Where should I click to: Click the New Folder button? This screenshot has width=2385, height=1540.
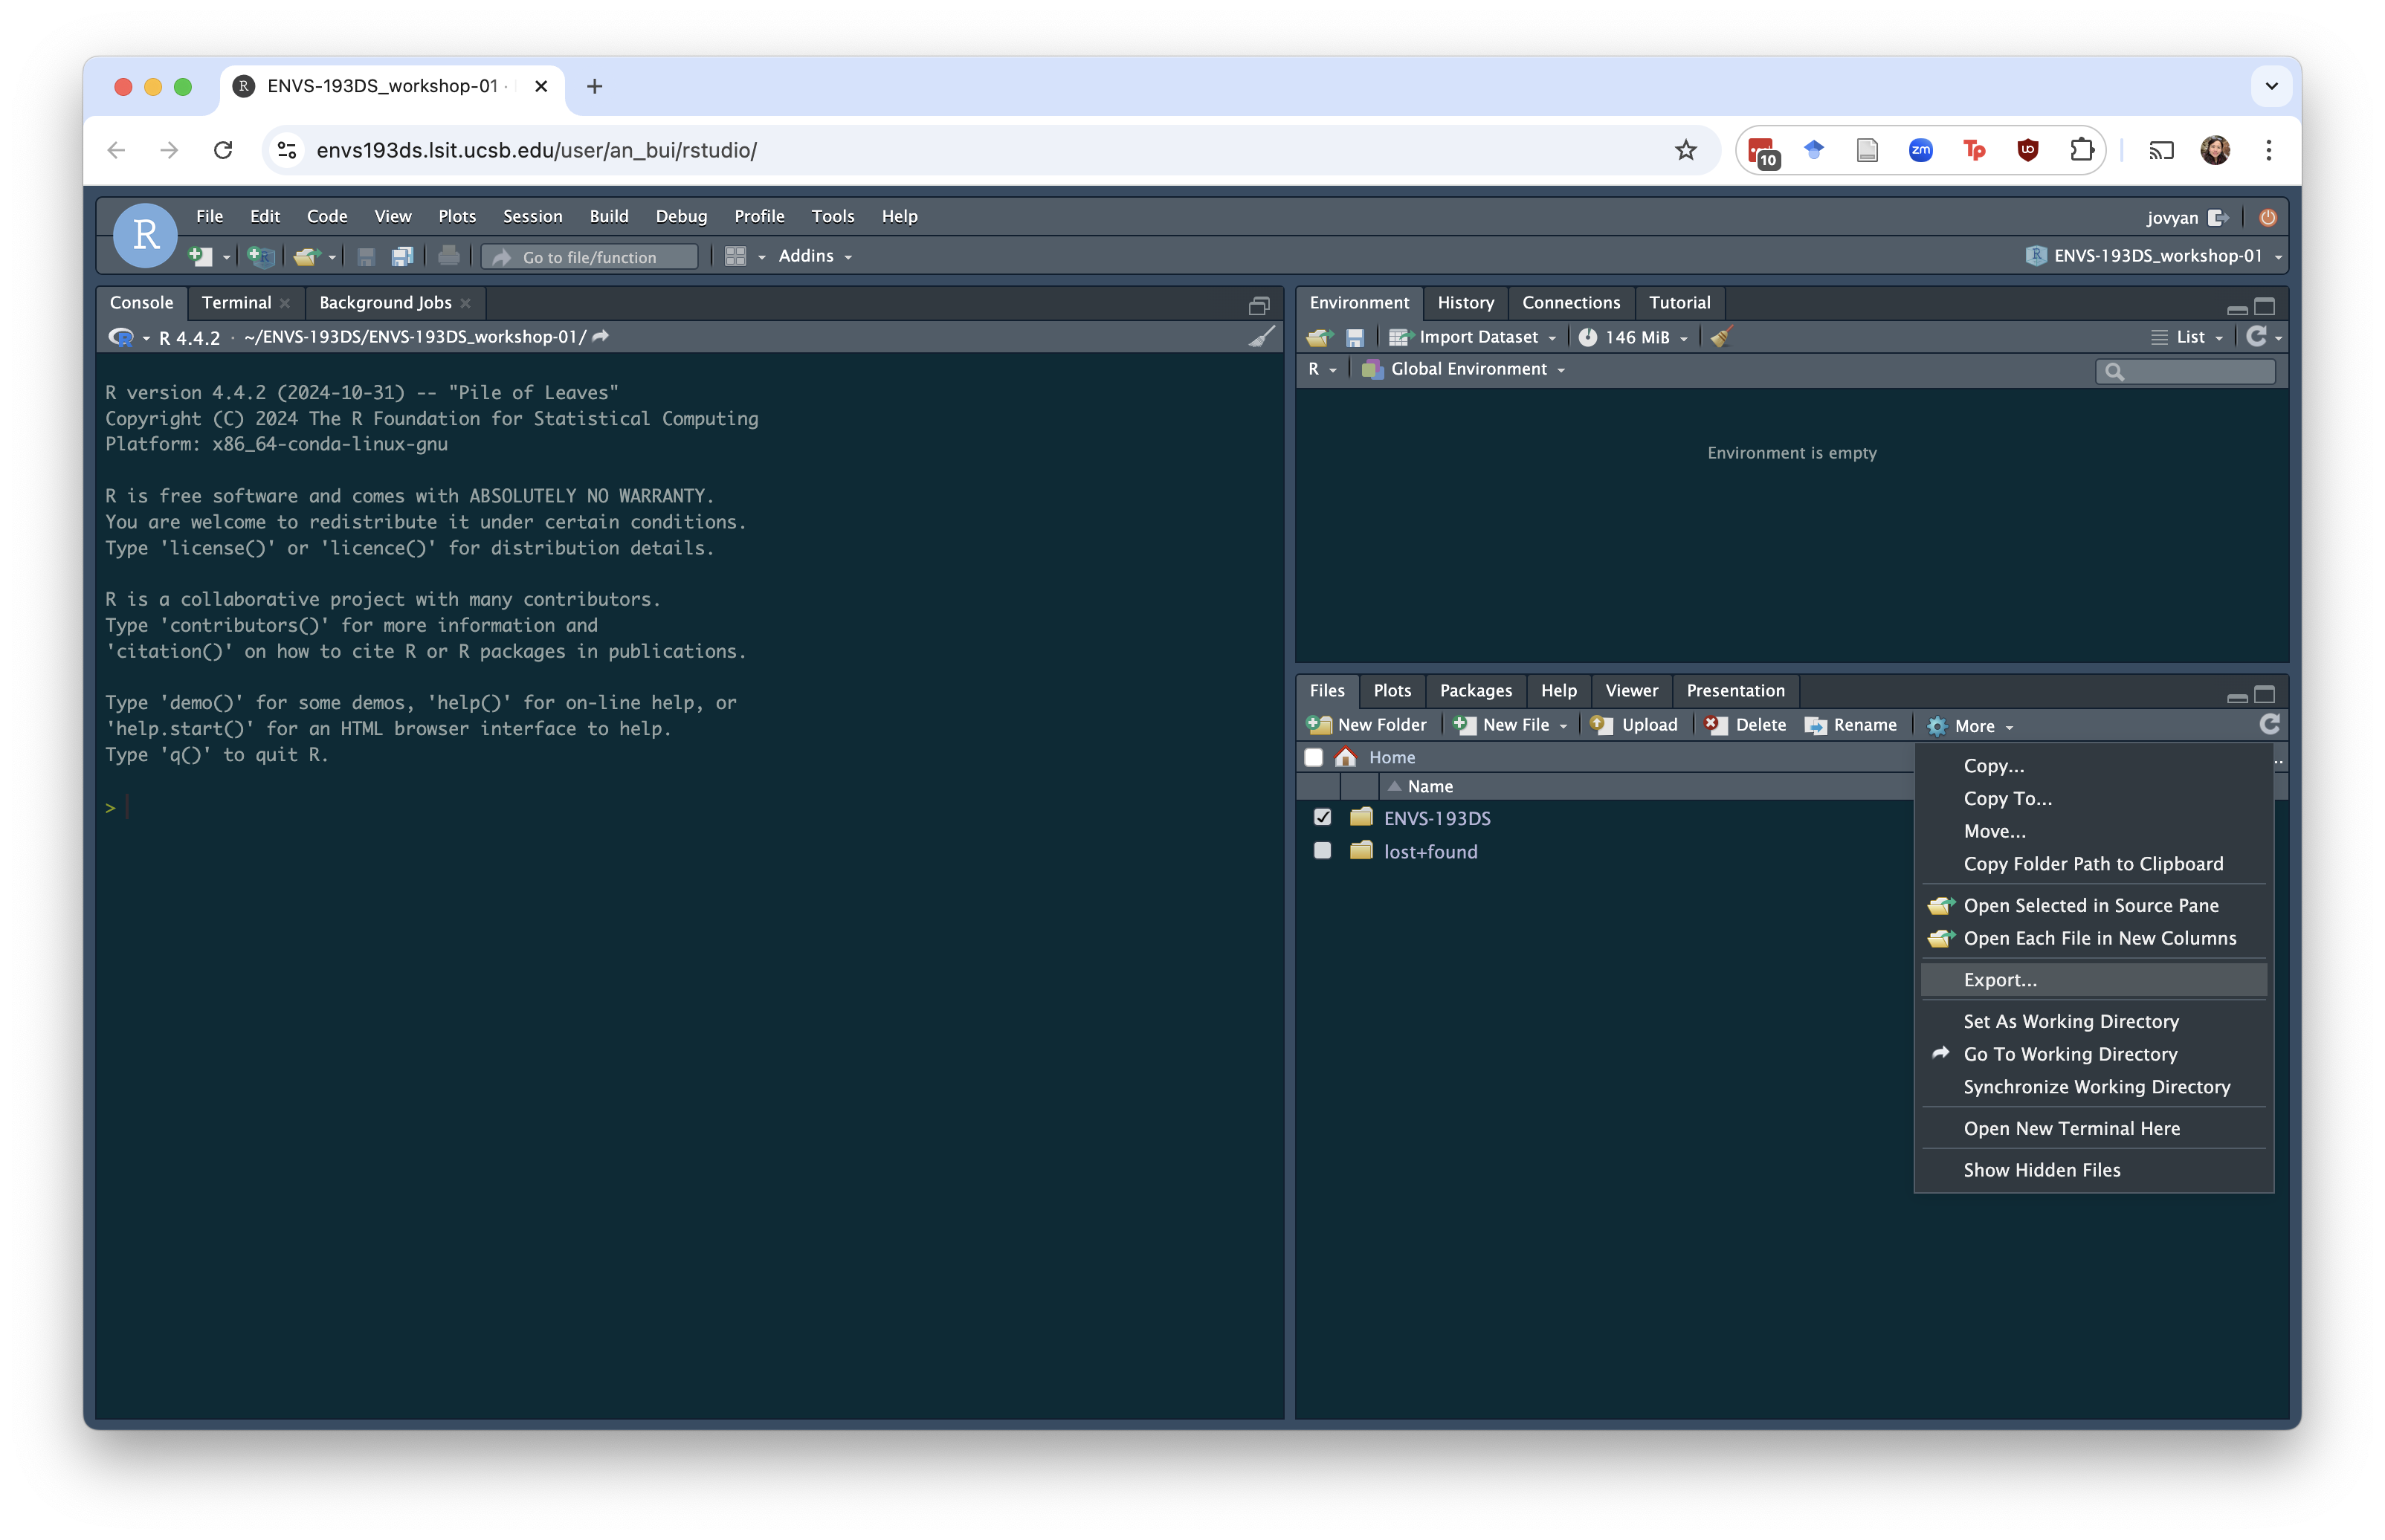point(1367,725)
